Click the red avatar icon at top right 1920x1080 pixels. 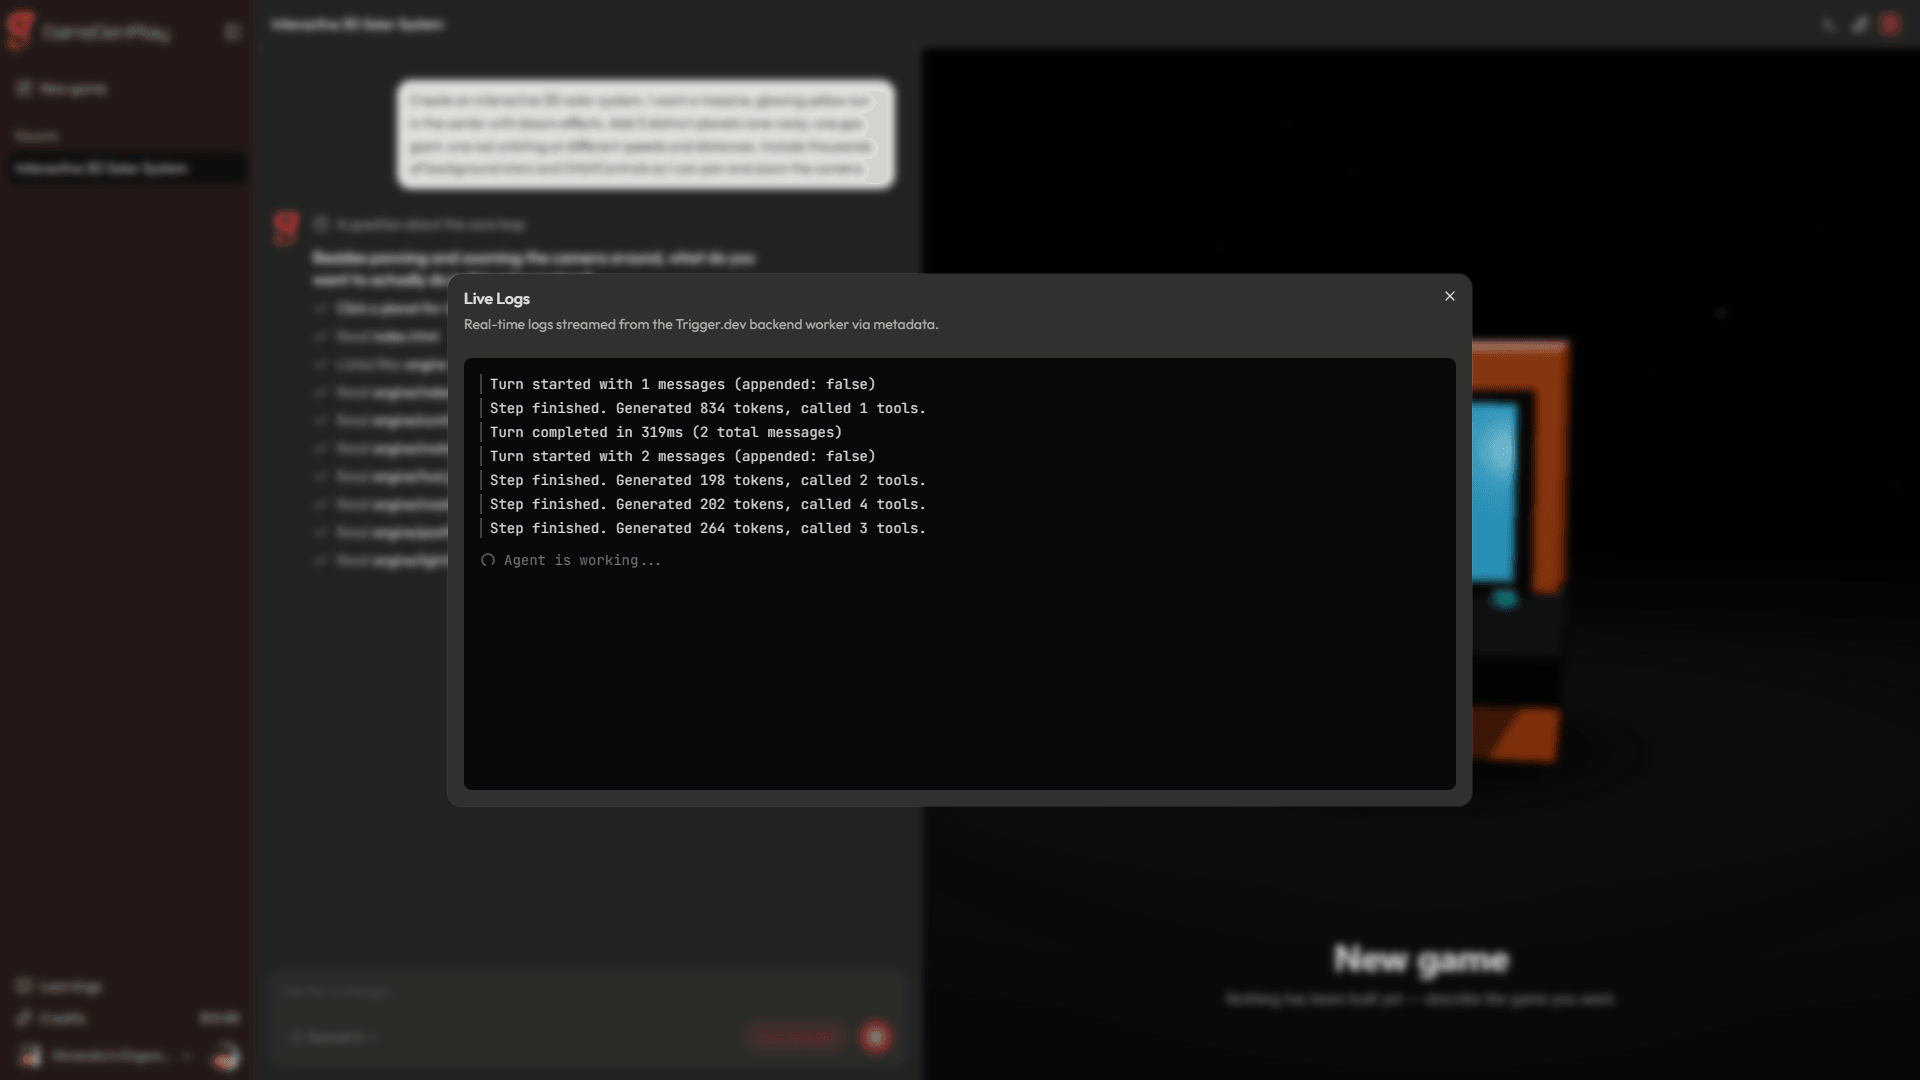point(1890,24)
